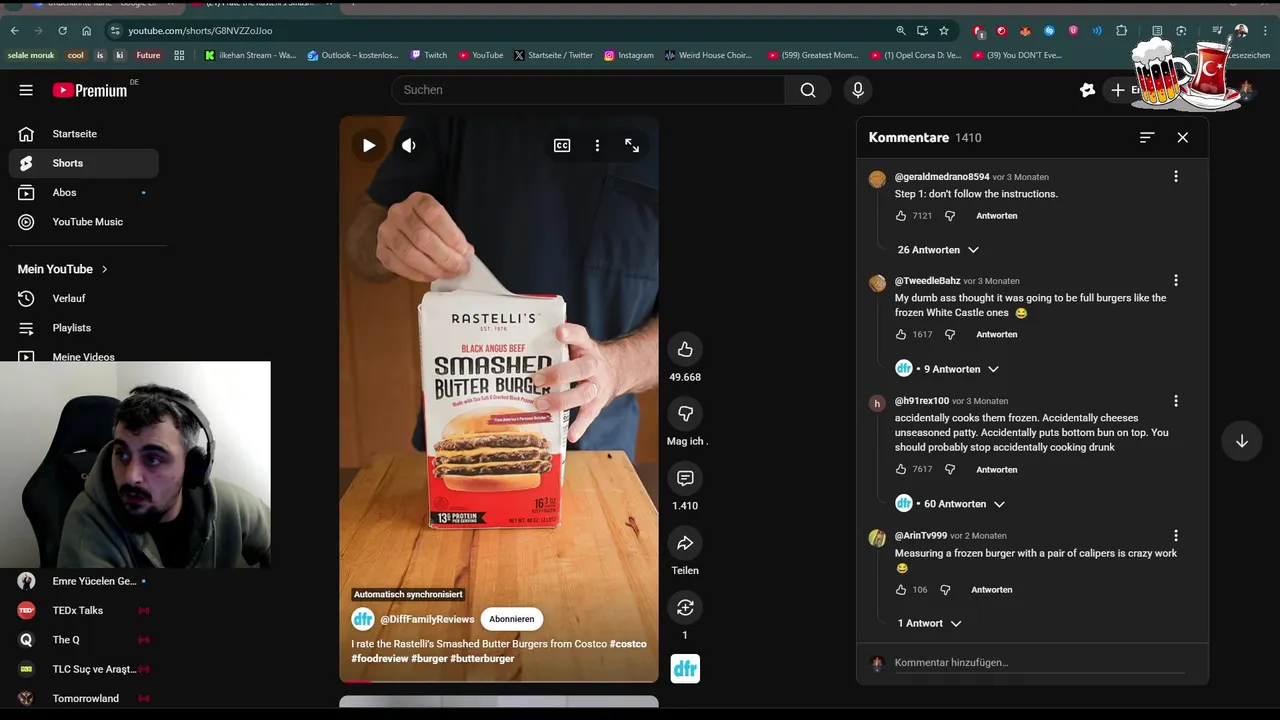Viewport: 1280px width, 720px height.
Task: Click the search magnifier button
Action: [808, 90]
